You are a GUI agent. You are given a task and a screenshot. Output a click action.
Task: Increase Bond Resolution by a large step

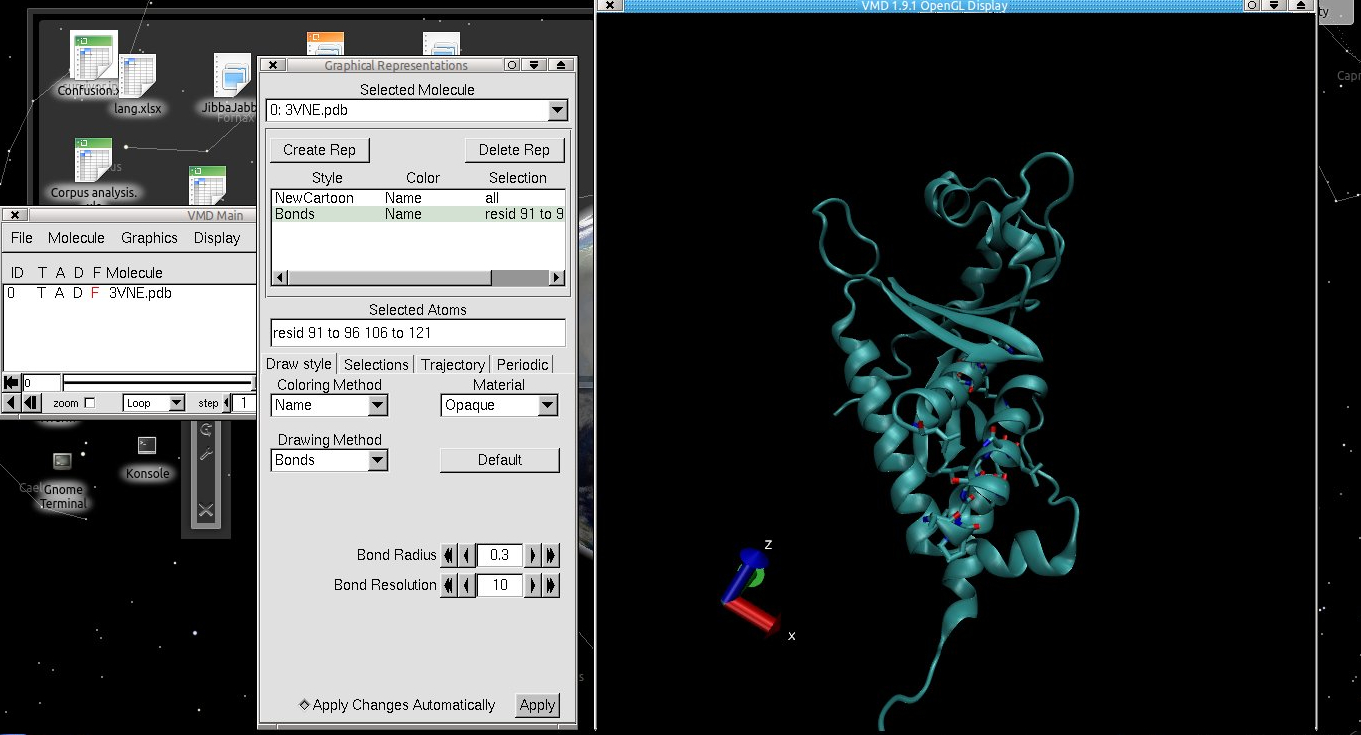pos(551,585)
